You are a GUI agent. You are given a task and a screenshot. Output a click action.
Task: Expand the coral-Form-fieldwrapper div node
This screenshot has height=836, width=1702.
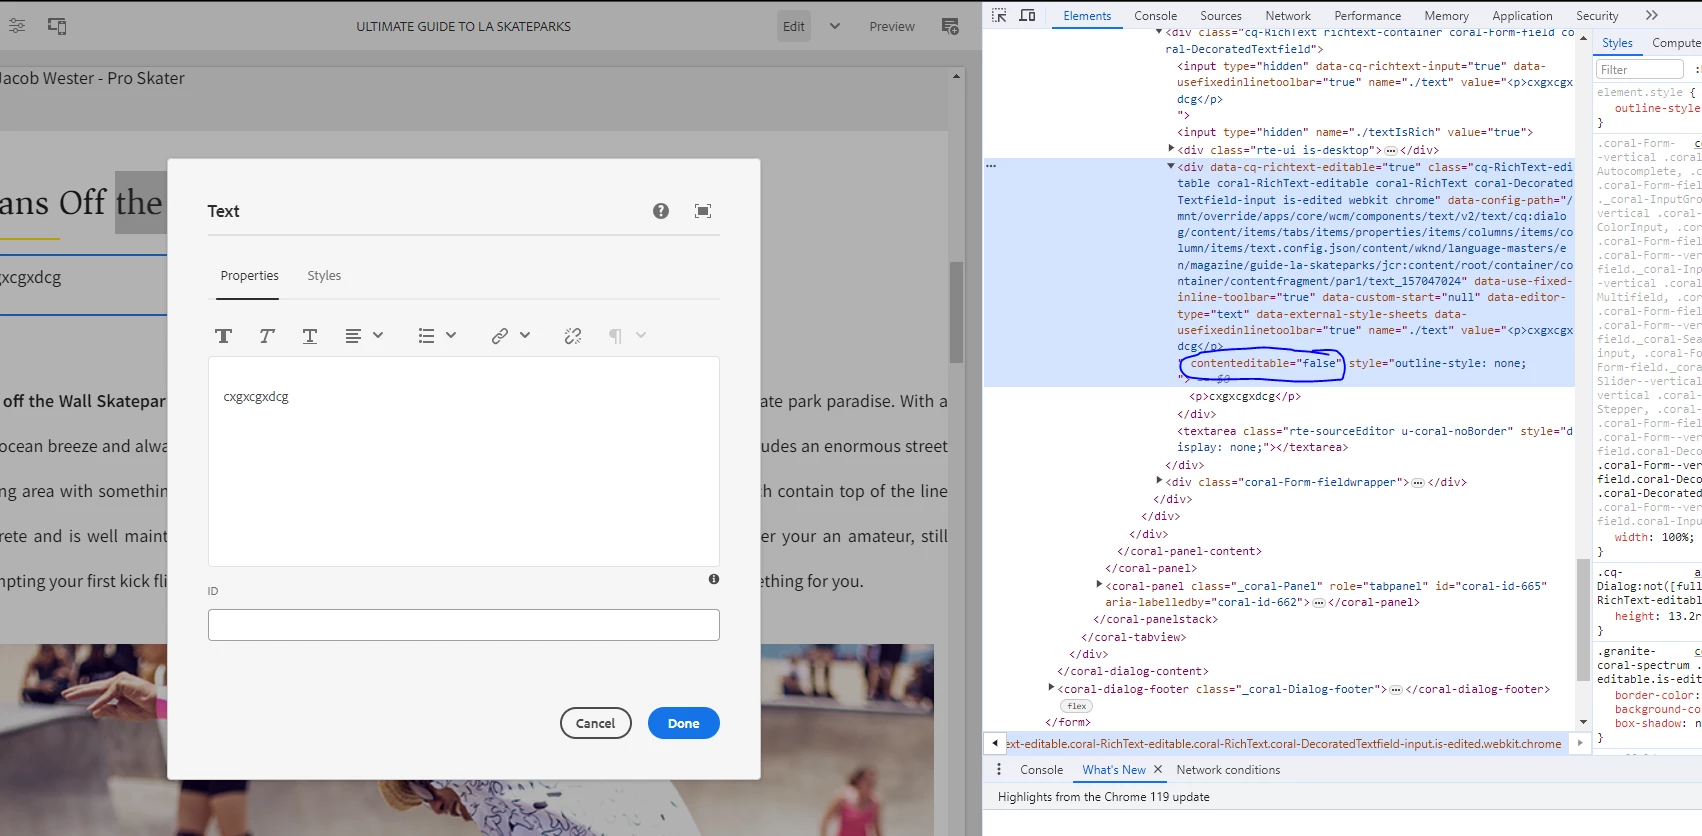1159,481
